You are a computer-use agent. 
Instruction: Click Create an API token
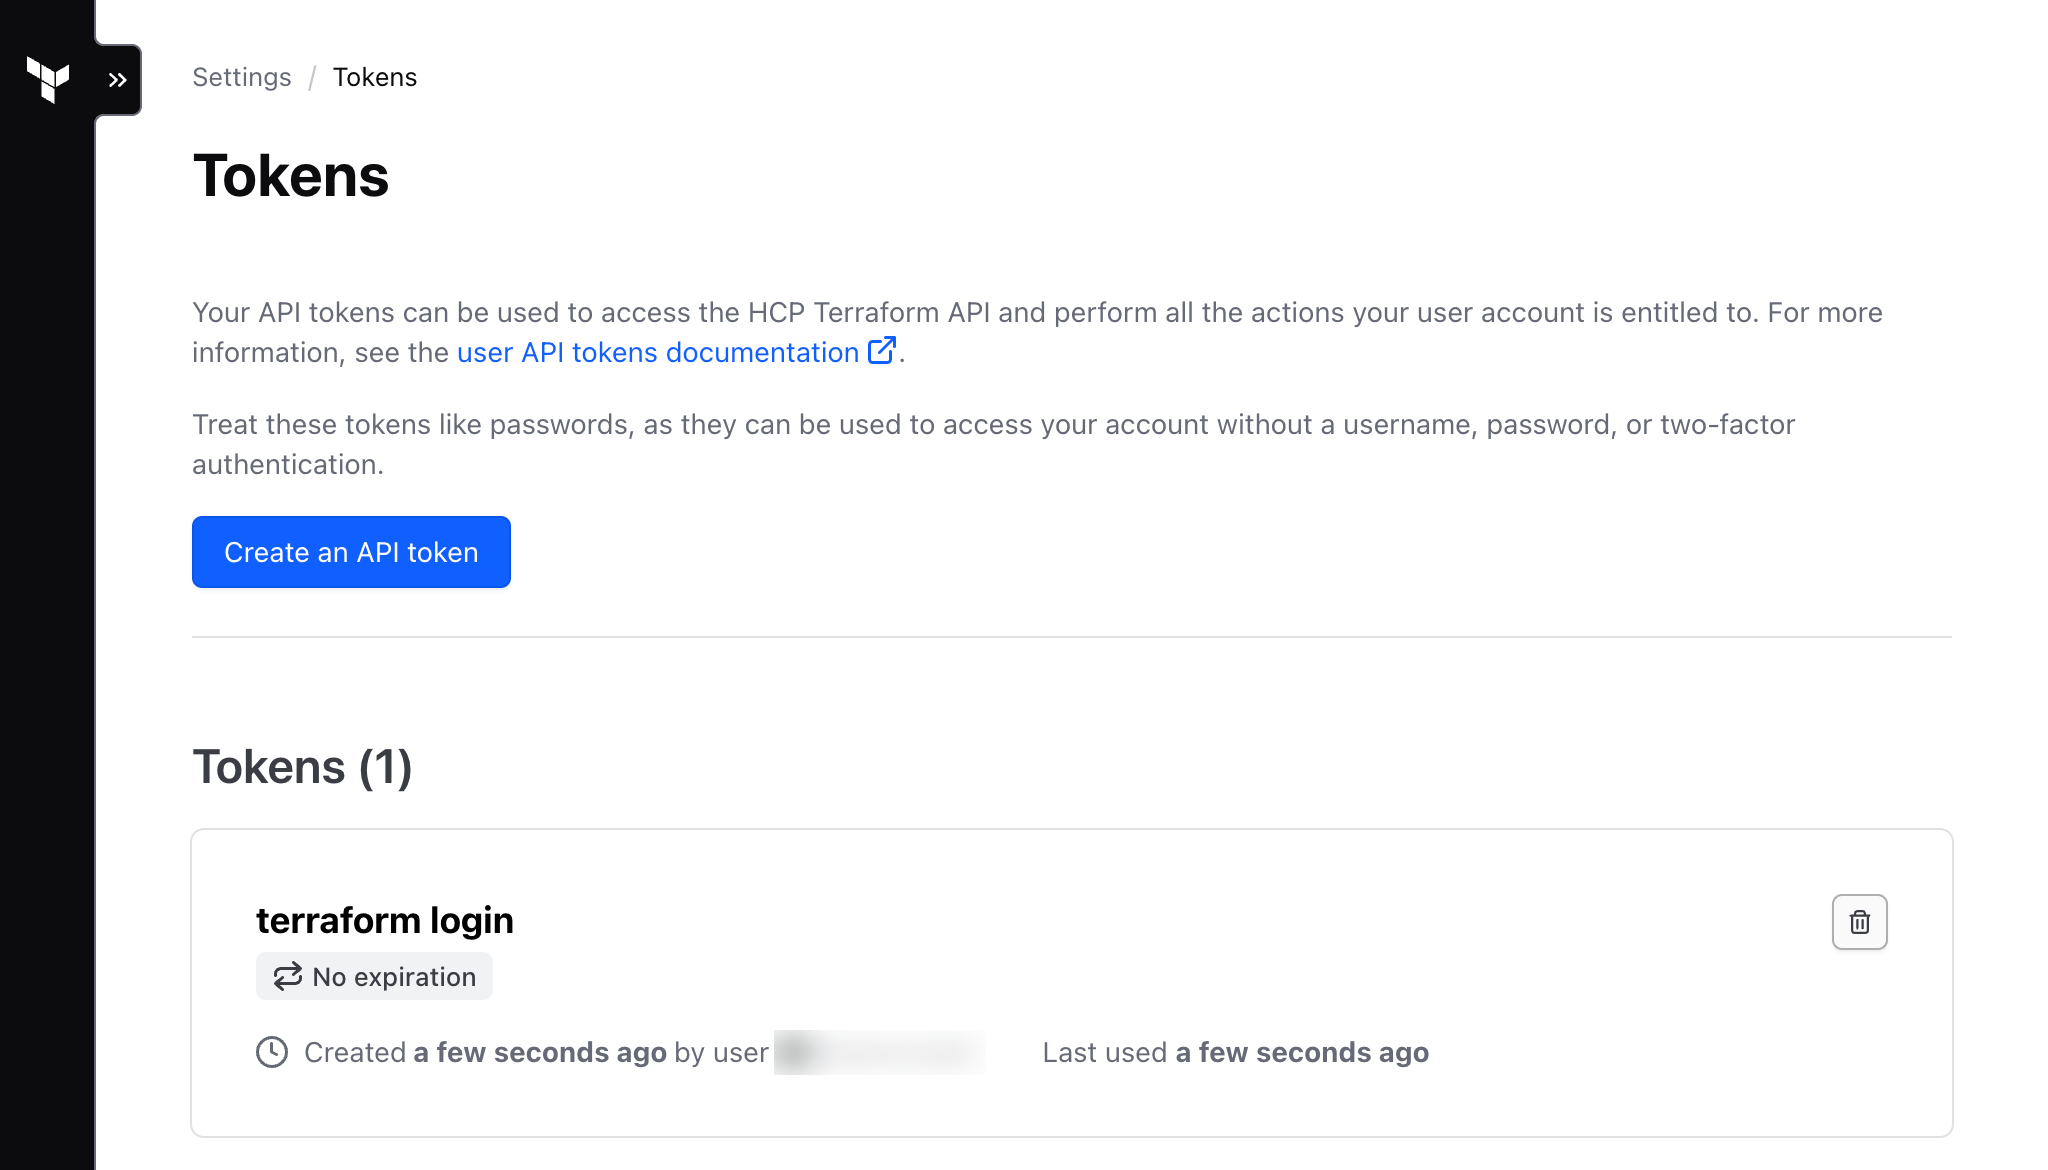351,551
